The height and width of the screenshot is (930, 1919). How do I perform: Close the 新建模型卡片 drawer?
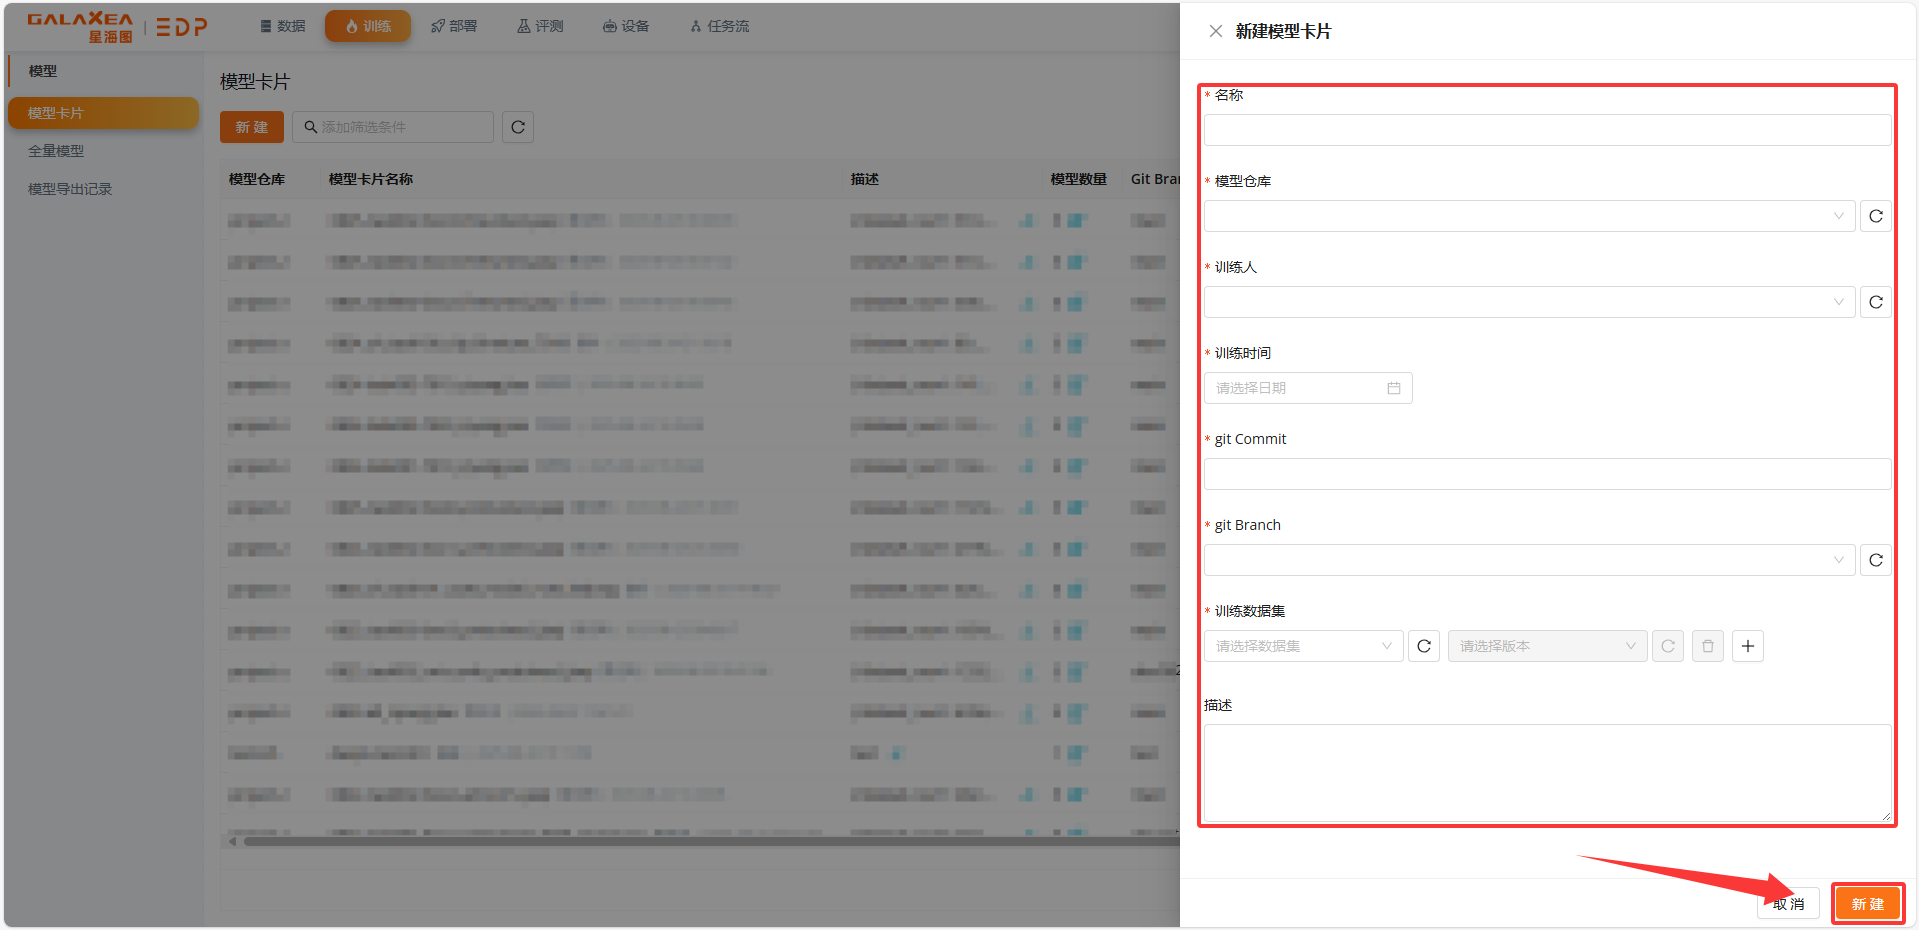[x=1215, y=31]
